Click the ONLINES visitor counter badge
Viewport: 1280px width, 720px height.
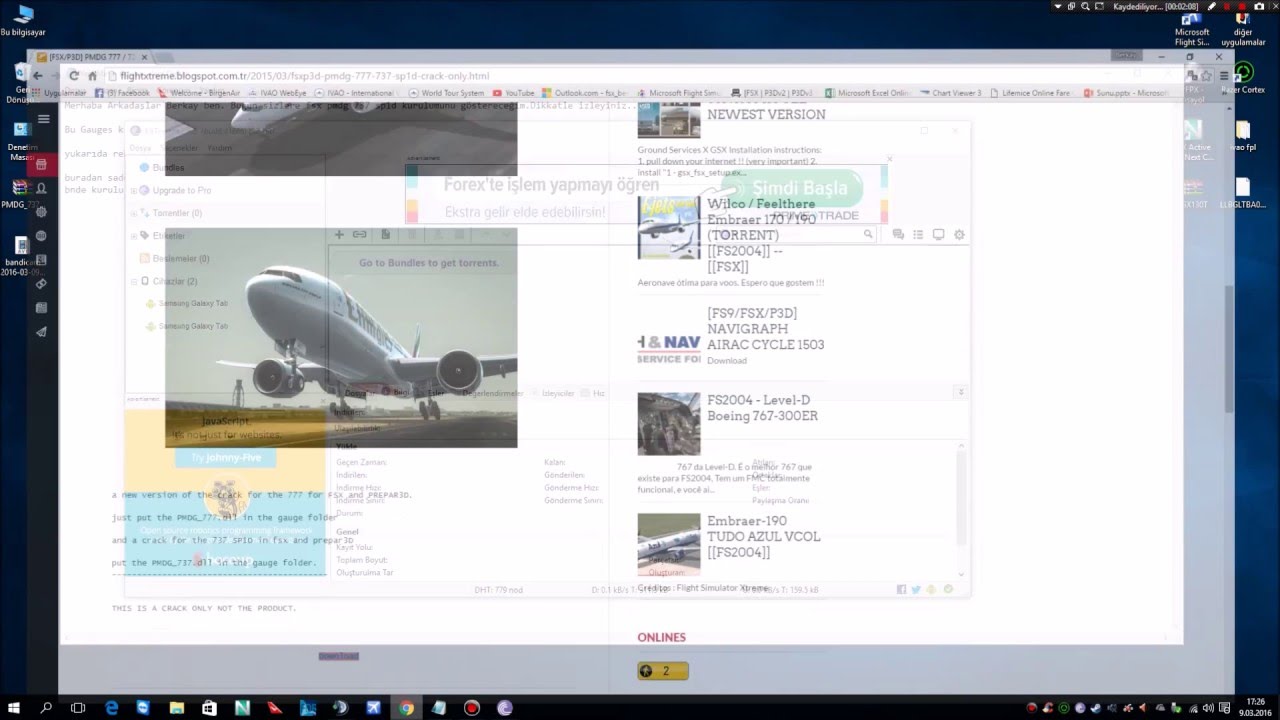[x=663, y=671]
